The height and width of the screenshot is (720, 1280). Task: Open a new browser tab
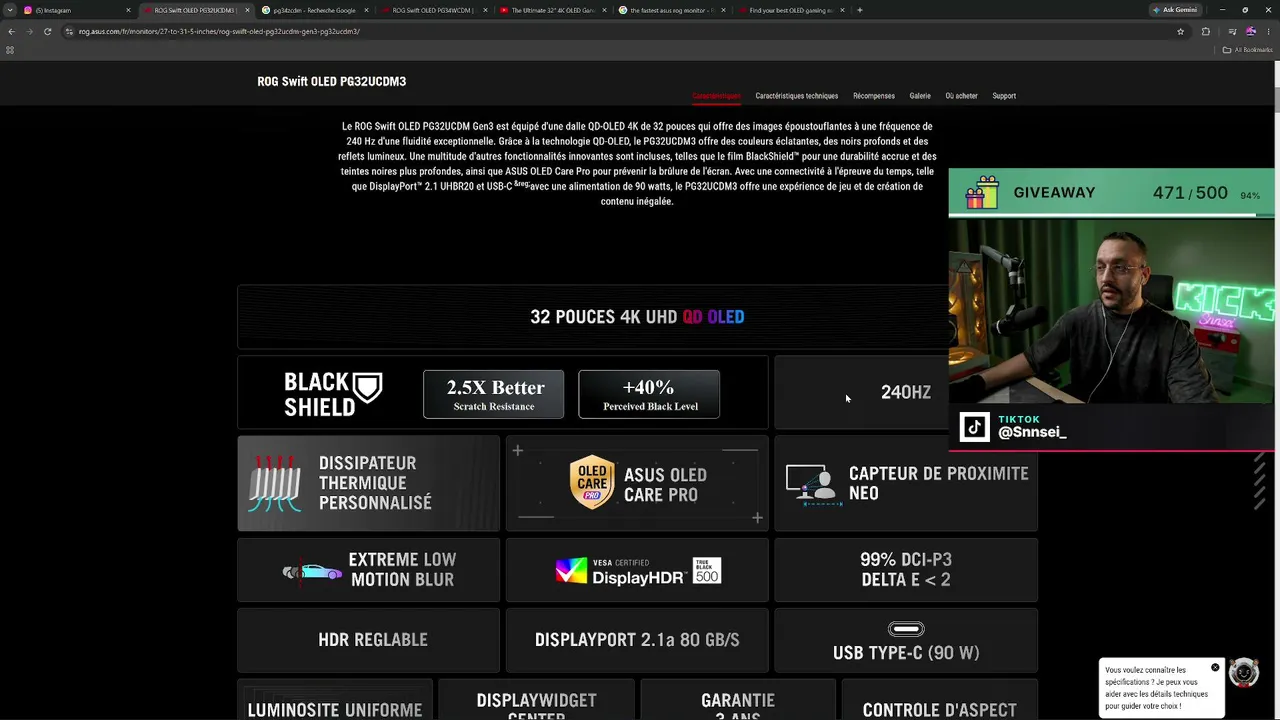(x=860, y=10)
